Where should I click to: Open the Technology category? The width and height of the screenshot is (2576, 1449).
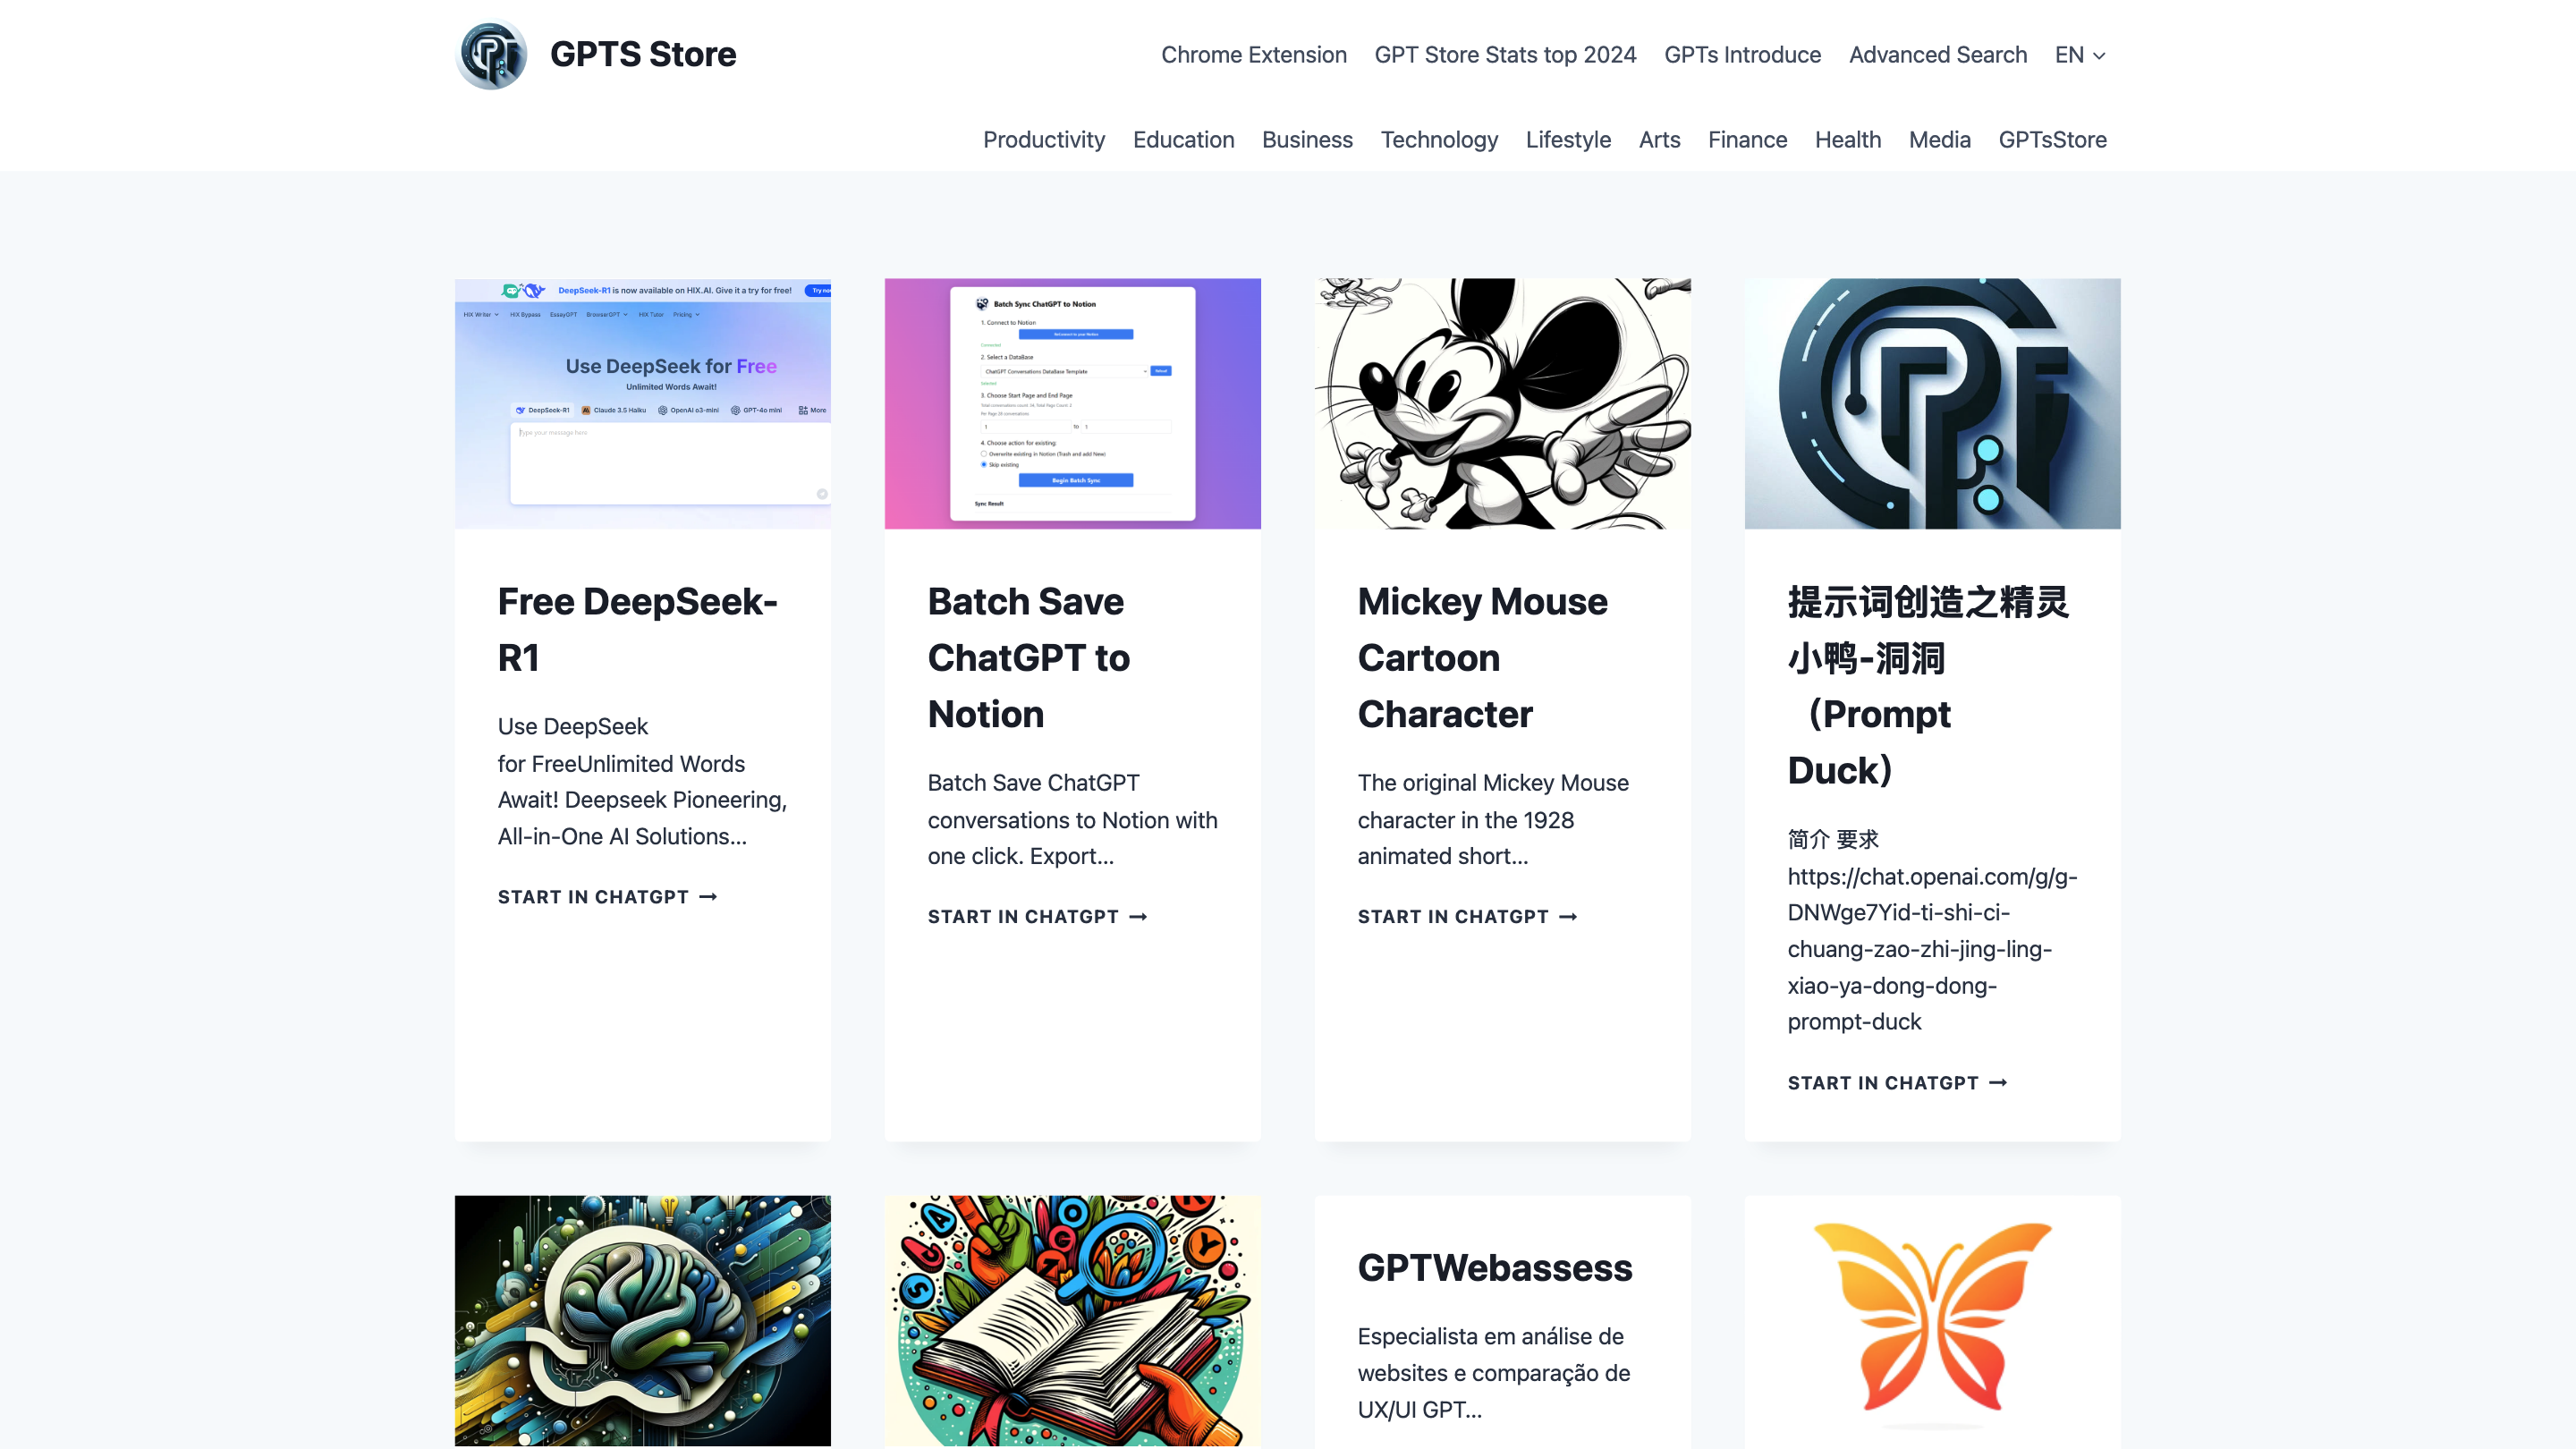[1439, 140]
